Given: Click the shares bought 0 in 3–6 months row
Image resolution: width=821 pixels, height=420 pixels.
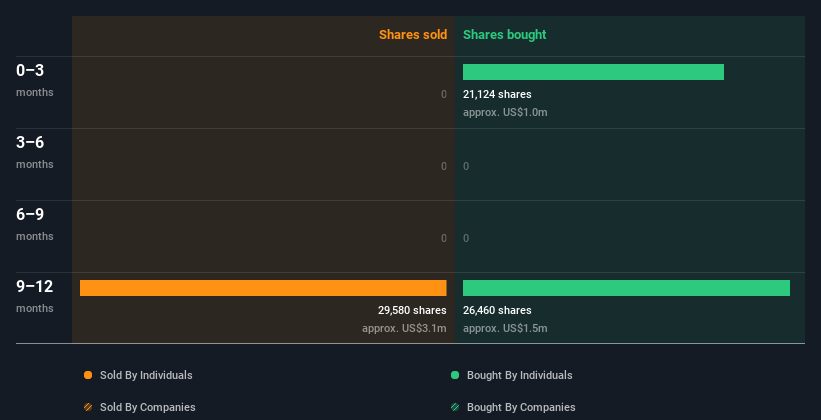Looking at the screenshot, I should (x=466, y=166).
